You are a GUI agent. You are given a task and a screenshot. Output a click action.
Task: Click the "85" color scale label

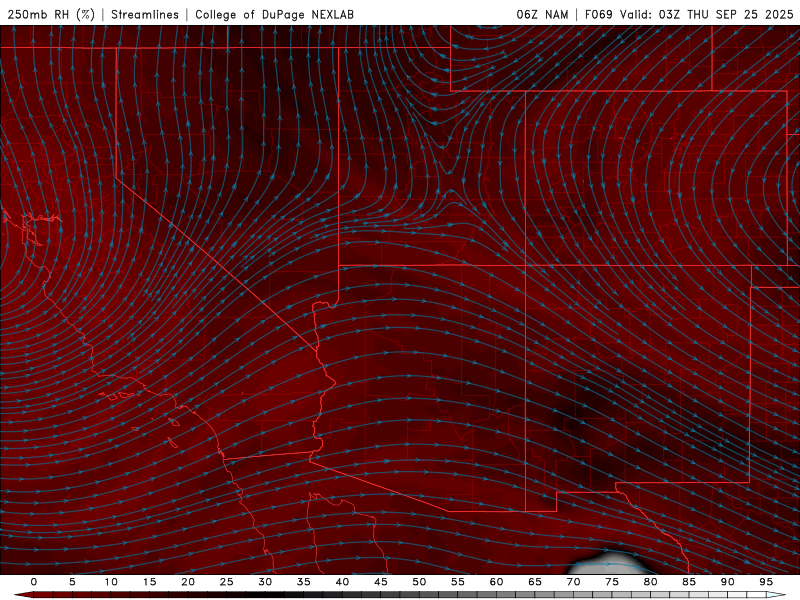coord(688,582)
